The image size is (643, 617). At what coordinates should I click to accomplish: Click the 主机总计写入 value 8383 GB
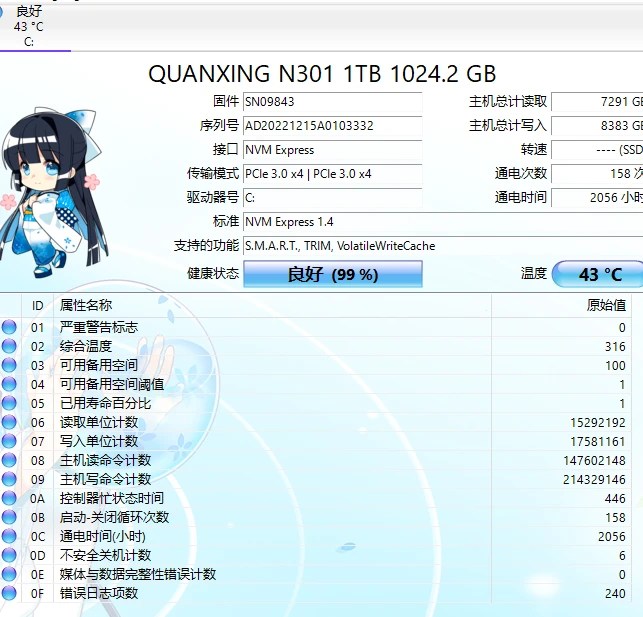597,125
